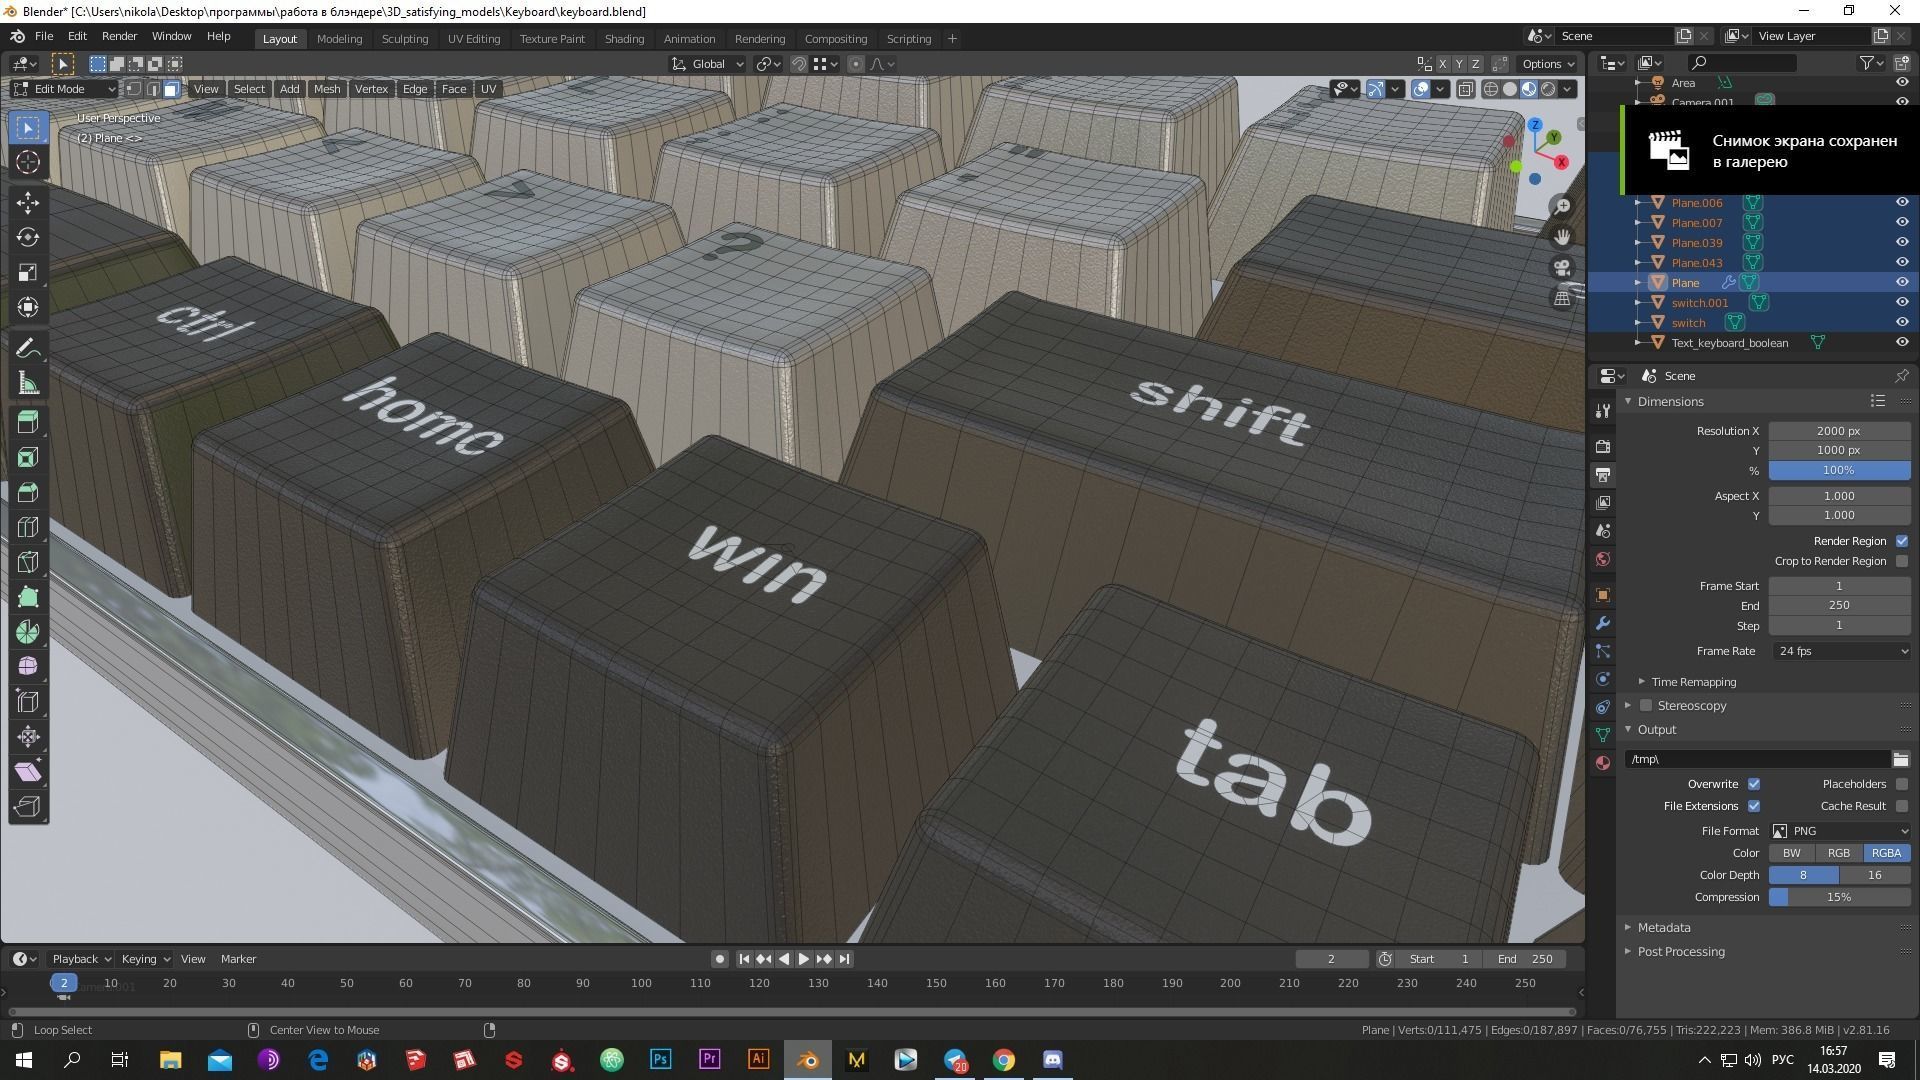Enable face select mode
This screenshot has width=1920, height=1080.
(x=171, y=89)
